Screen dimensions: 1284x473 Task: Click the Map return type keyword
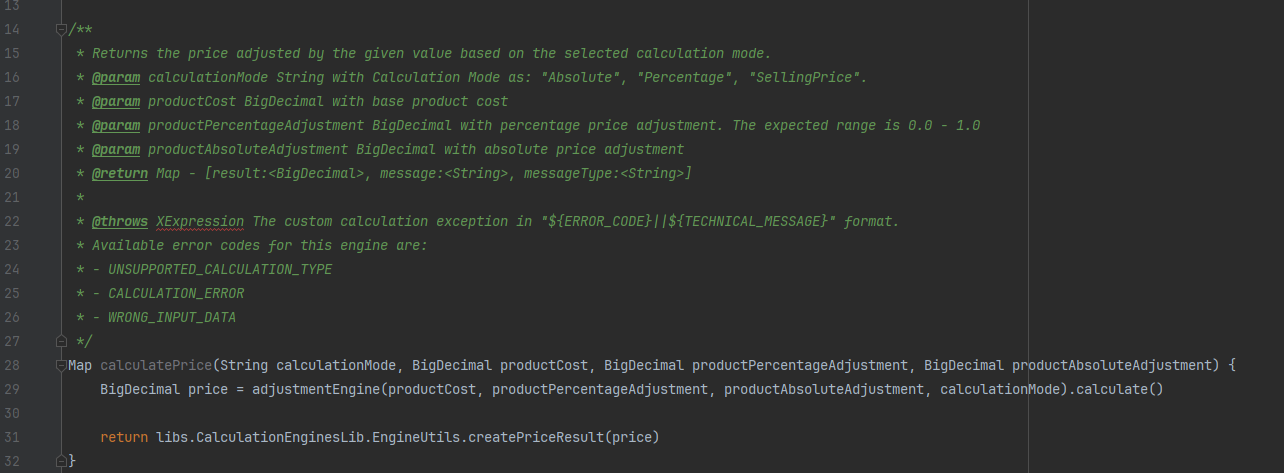(x=80, y=365)
